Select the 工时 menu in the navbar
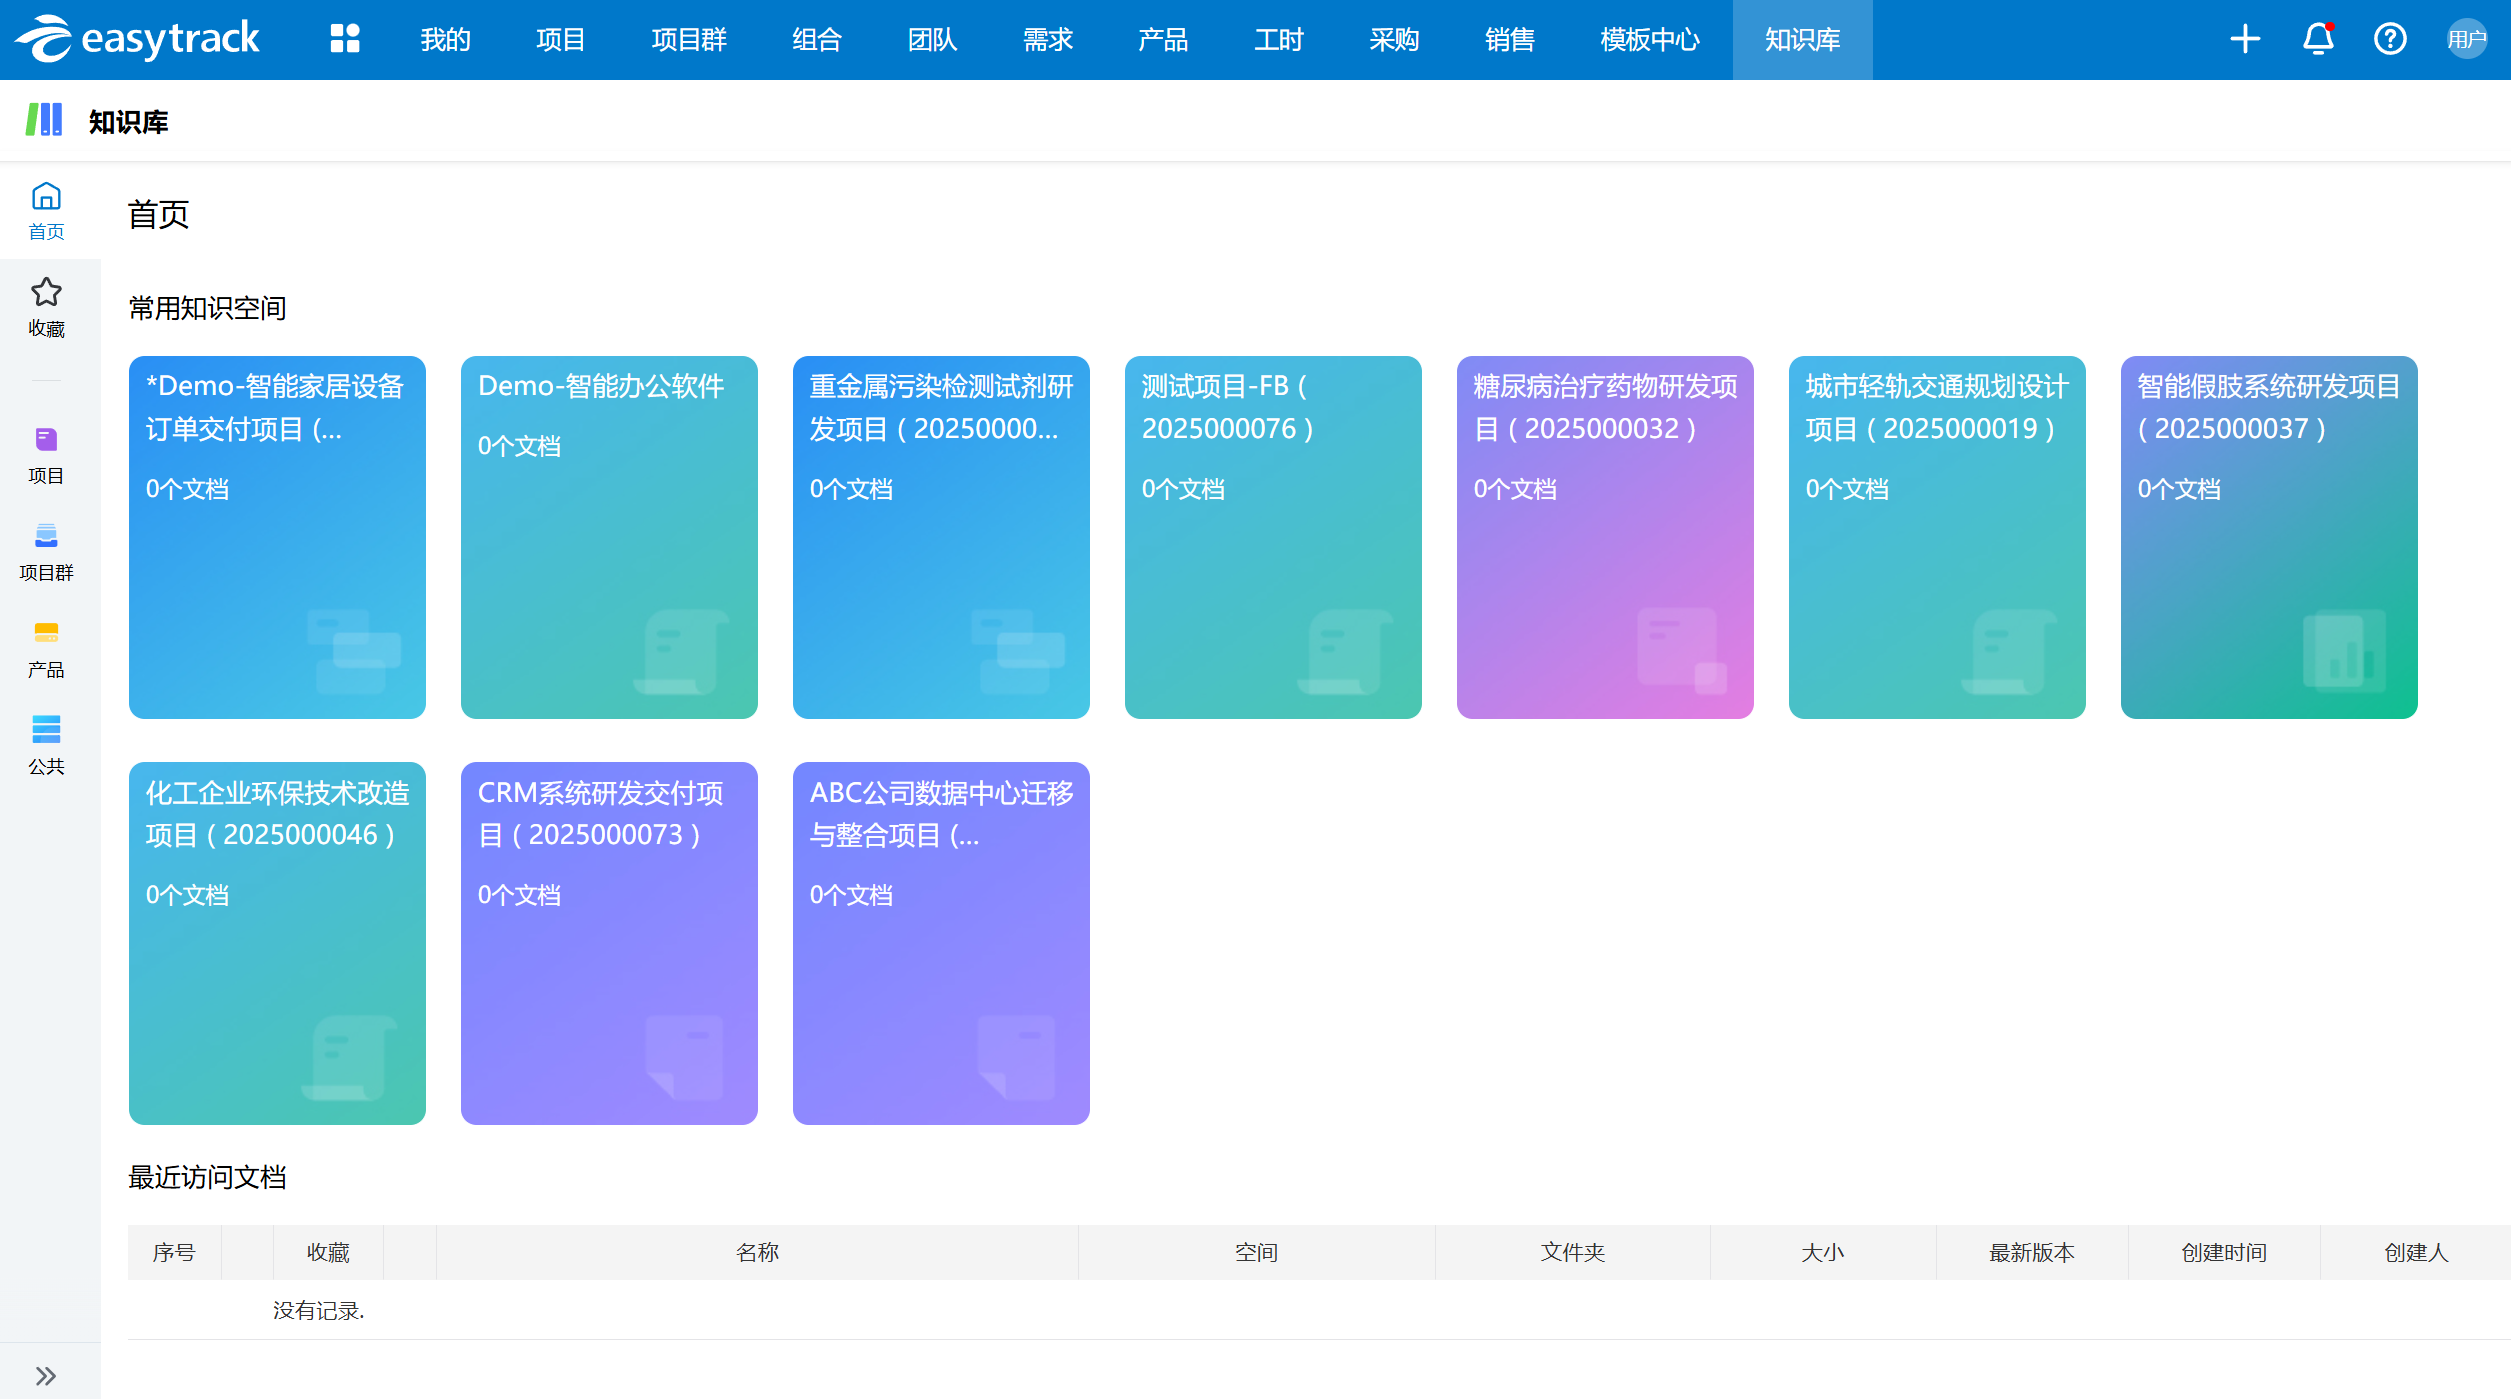2511x1399 pixels. tap(1278, 39)
